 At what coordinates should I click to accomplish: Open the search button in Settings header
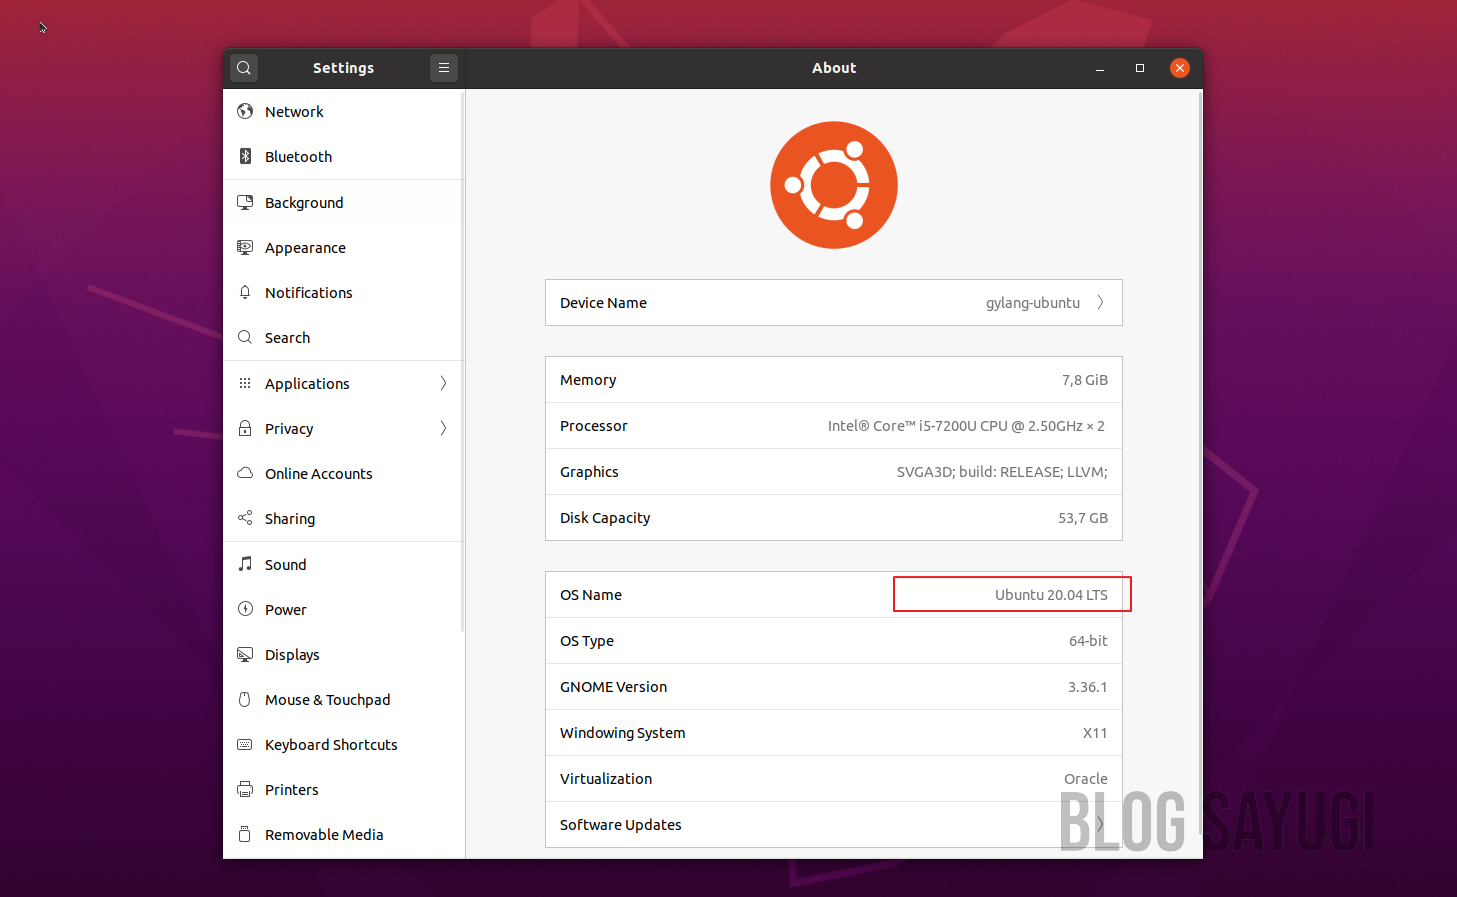click(x=244, y=68)
